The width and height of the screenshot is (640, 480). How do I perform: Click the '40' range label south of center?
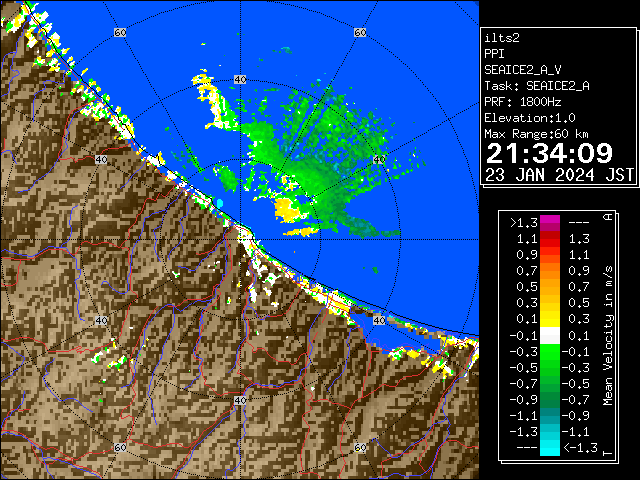point(240,400)
